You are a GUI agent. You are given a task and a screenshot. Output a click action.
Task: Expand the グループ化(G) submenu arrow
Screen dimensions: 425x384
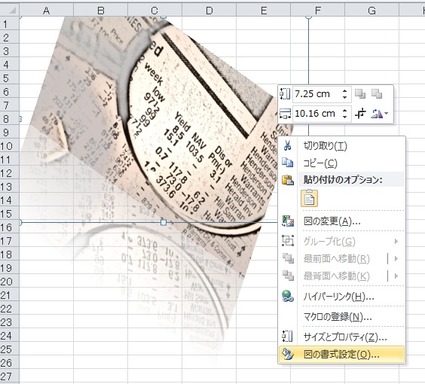[x=396, y=241]
